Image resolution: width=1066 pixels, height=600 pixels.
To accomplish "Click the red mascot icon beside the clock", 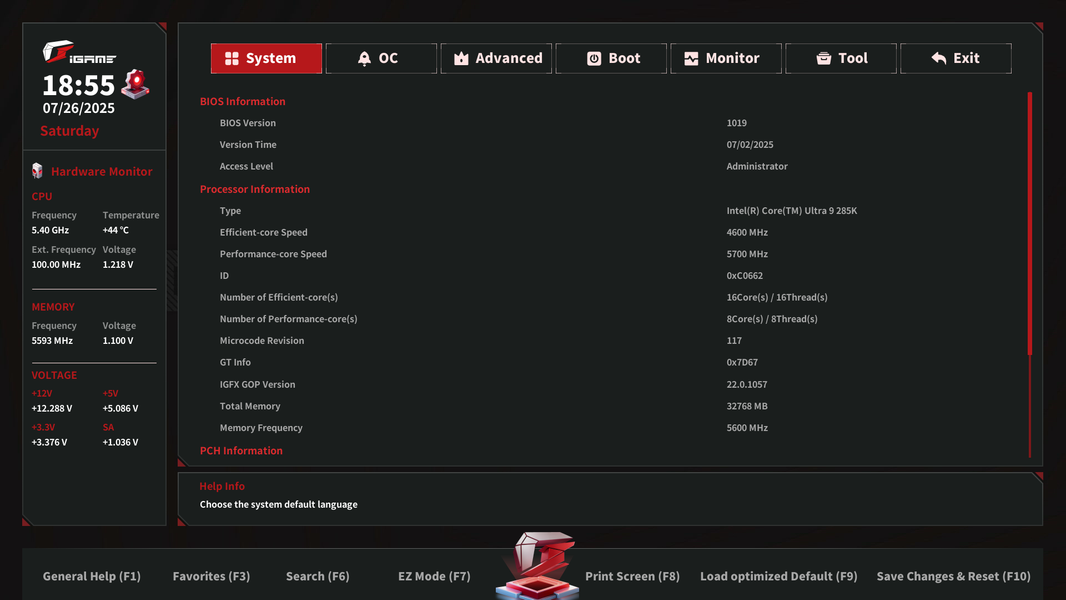I will pos(136,84).
